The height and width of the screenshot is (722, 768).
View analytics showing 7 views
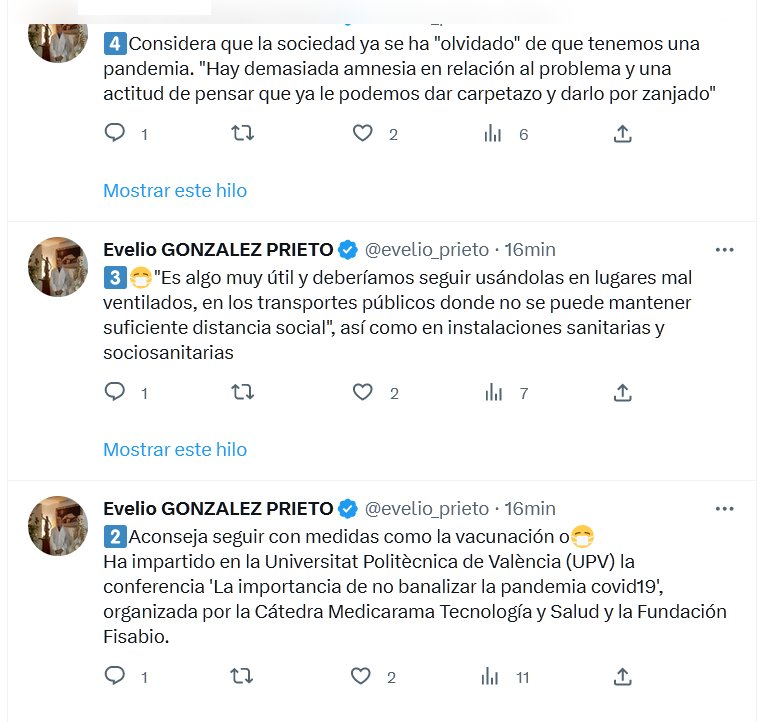493,393
